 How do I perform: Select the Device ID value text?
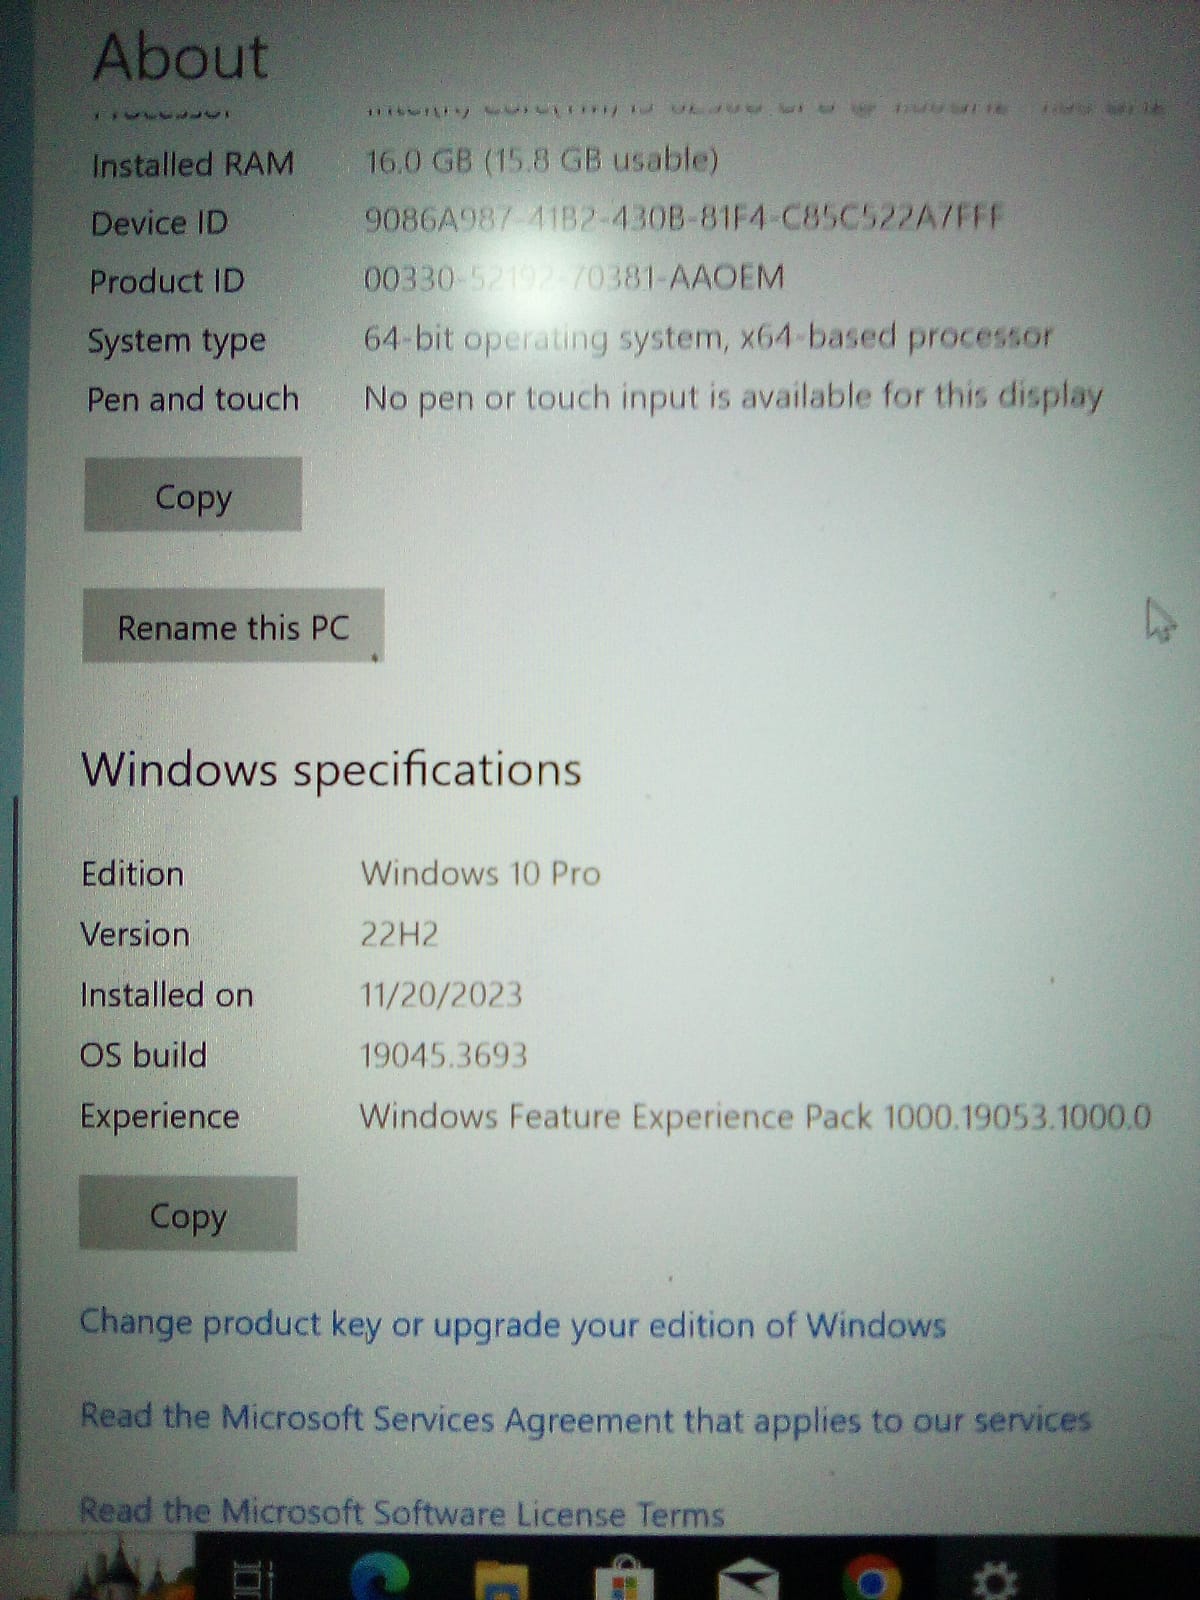(684, 217)
